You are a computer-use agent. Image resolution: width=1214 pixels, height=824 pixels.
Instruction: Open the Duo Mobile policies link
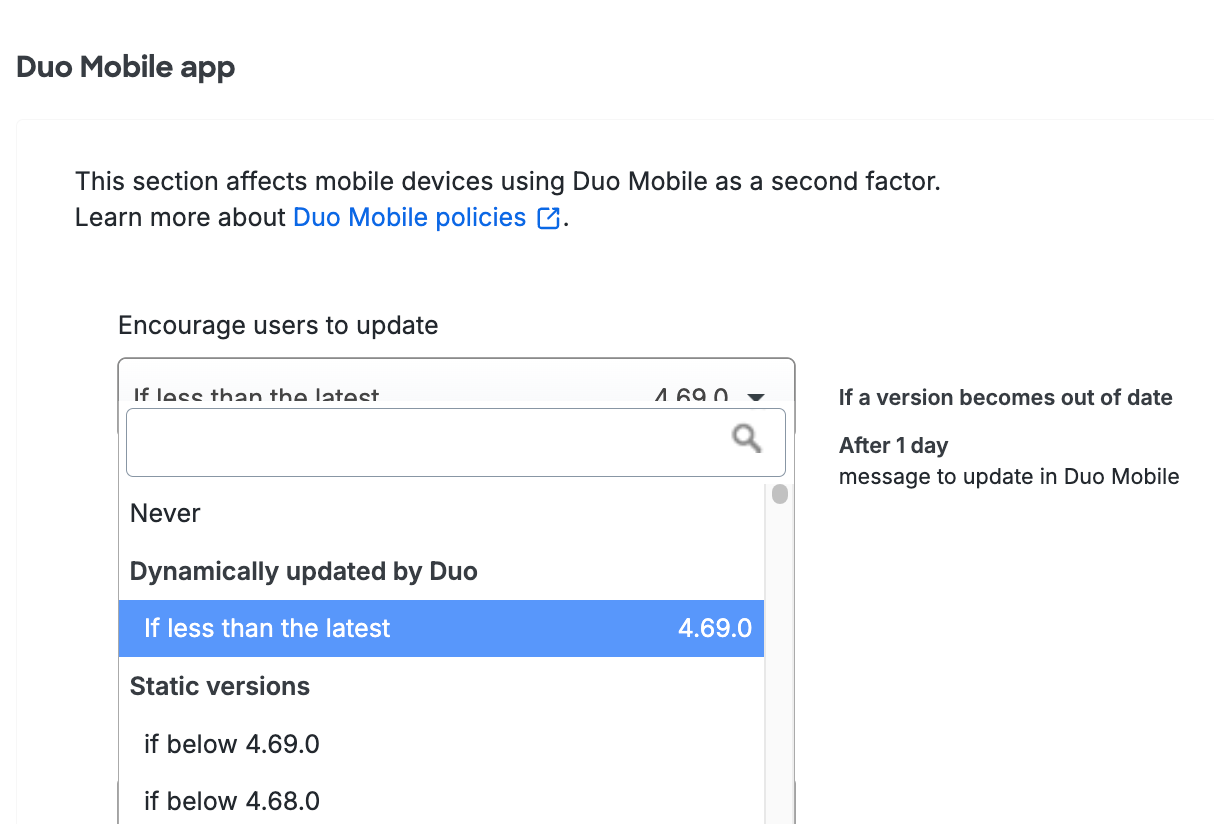(407, 217)
